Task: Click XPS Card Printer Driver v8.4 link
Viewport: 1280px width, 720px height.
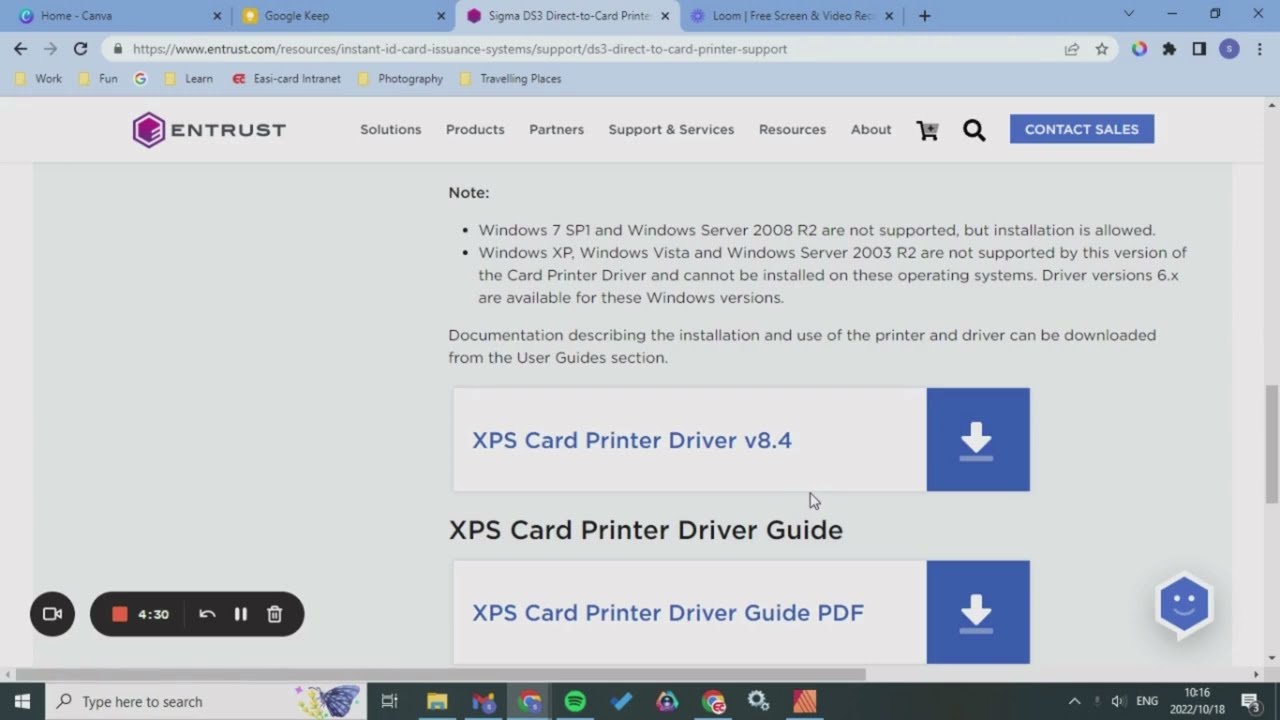Action: [x=632, y=440]
